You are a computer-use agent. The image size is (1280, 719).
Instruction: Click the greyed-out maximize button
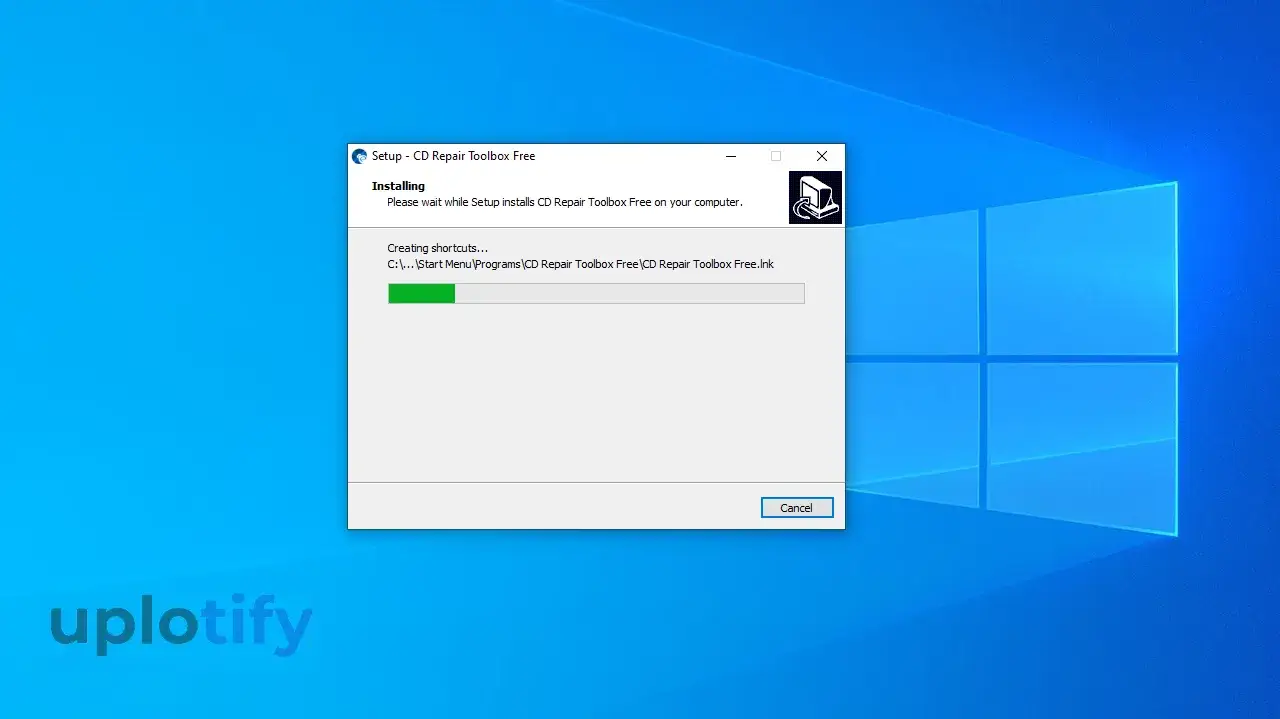point(776,156)
